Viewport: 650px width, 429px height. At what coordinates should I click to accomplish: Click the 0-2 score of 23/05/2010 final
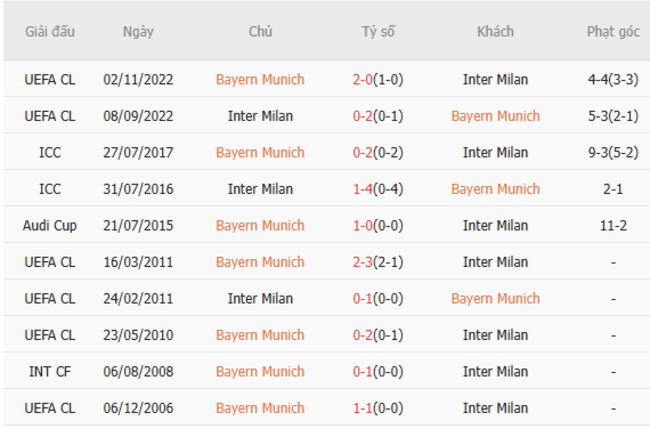point(366,335)
